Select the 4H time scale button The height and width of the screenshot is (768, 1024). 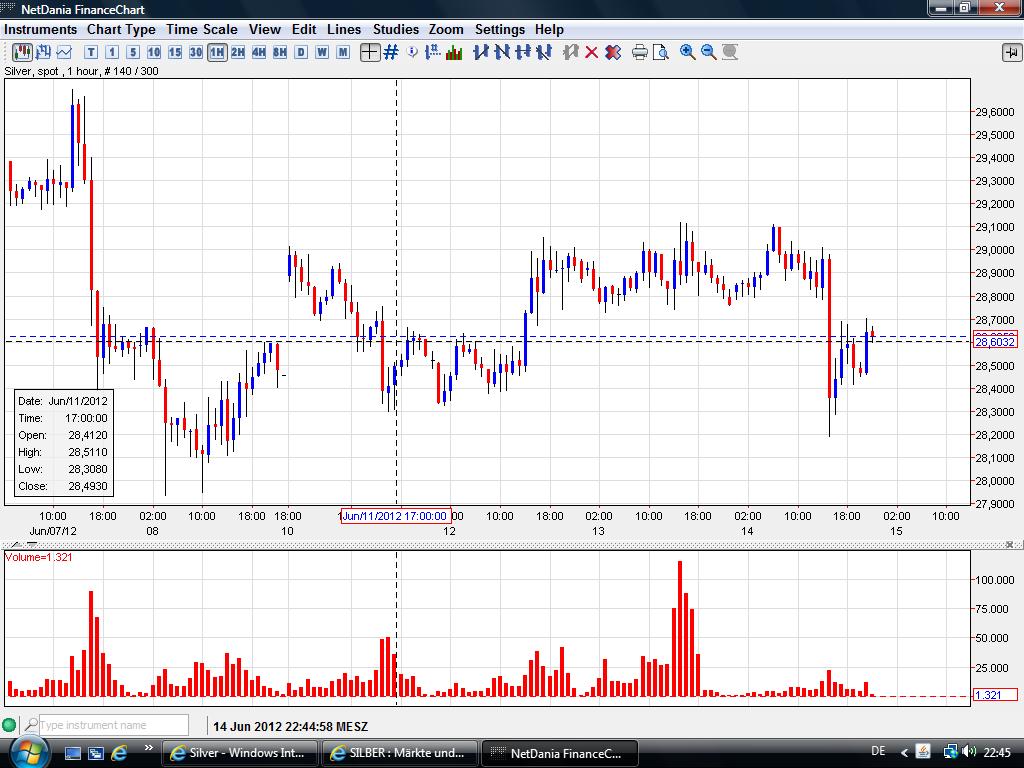tap(259, 52)
